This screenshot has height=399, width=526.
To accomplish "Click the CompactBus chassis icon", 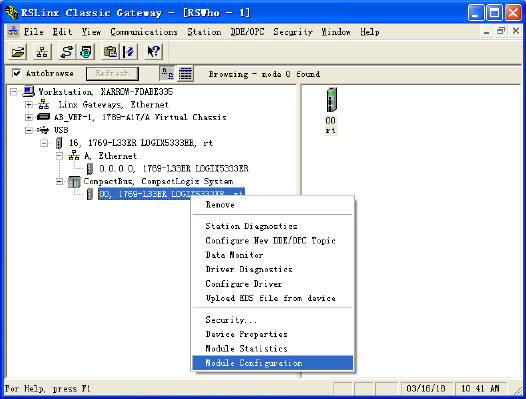I will [x=74, y=182].
